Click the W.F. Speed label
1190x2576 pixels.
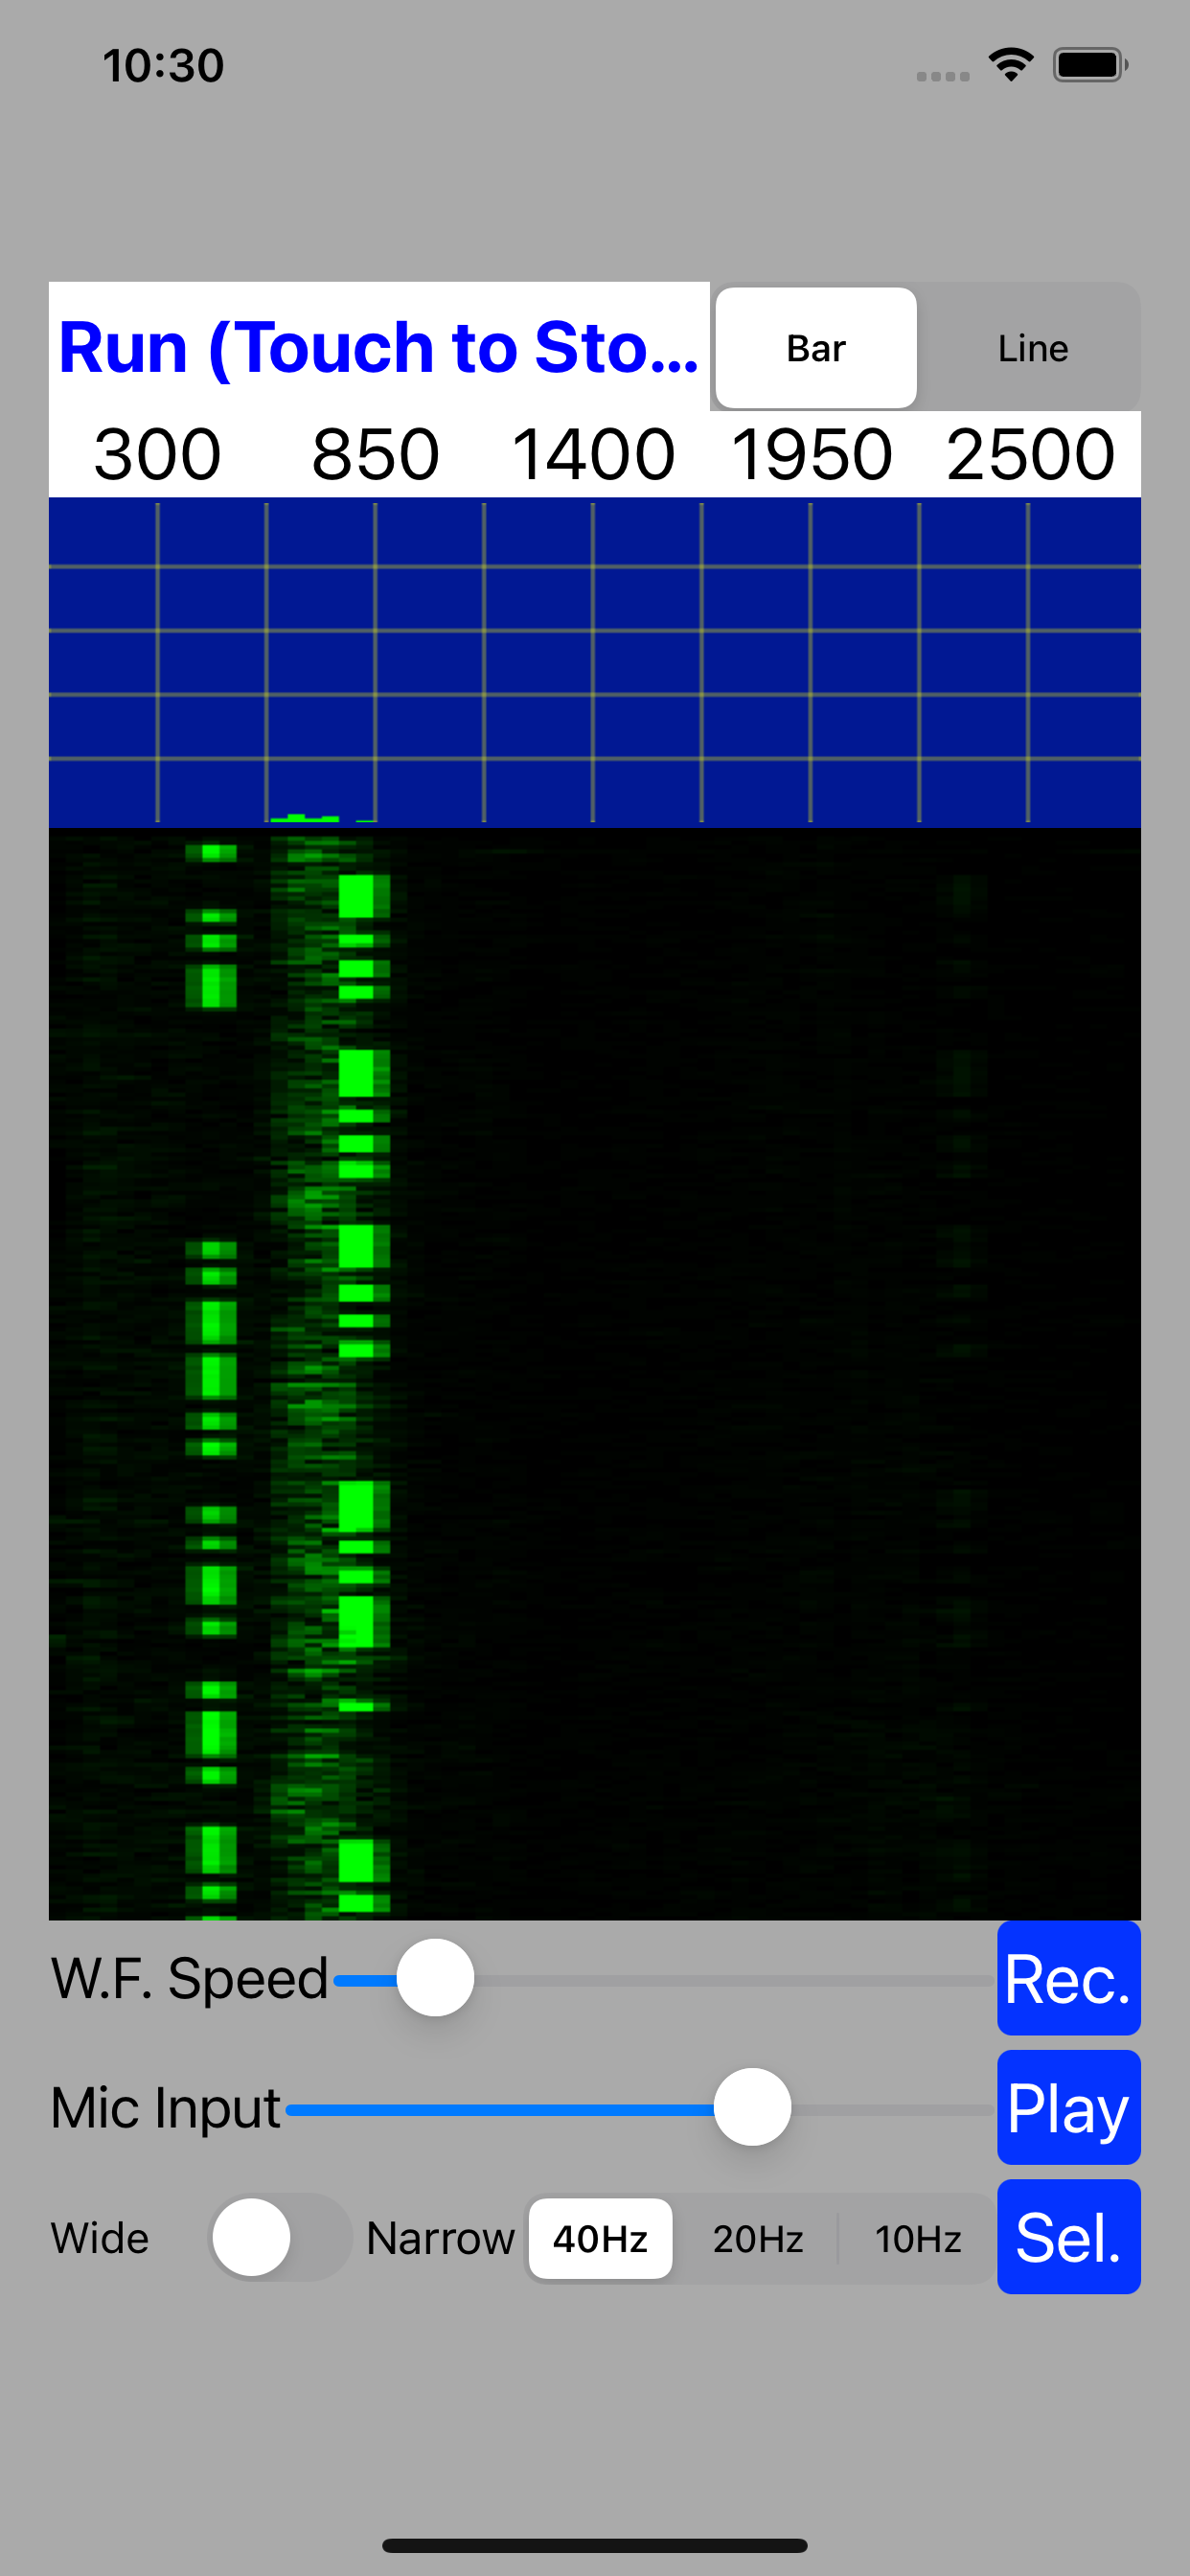point(190,1978)
